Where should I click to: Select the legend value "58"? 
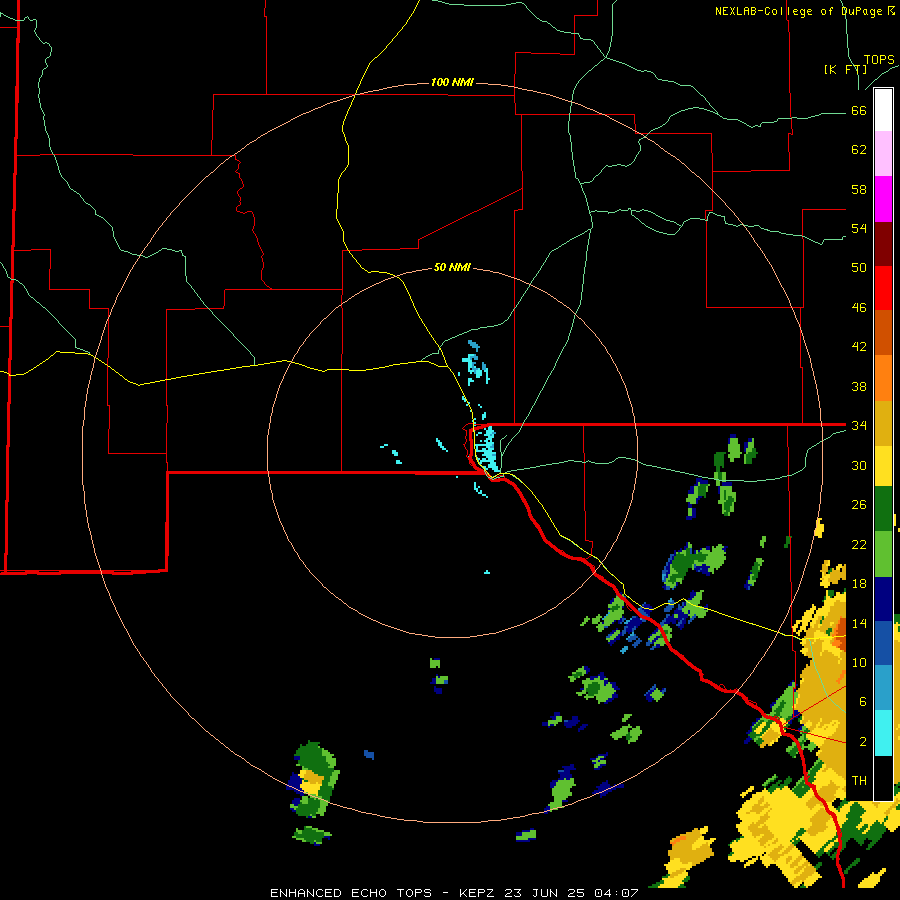click(x=859, y=189)
